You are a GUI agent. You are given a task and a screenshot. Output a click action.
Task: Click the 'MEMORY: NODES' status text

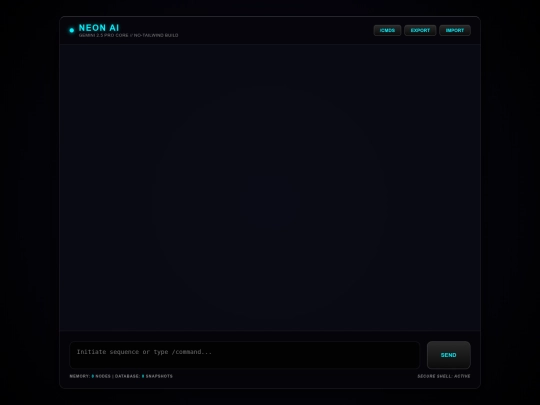(x=90, y=376)
